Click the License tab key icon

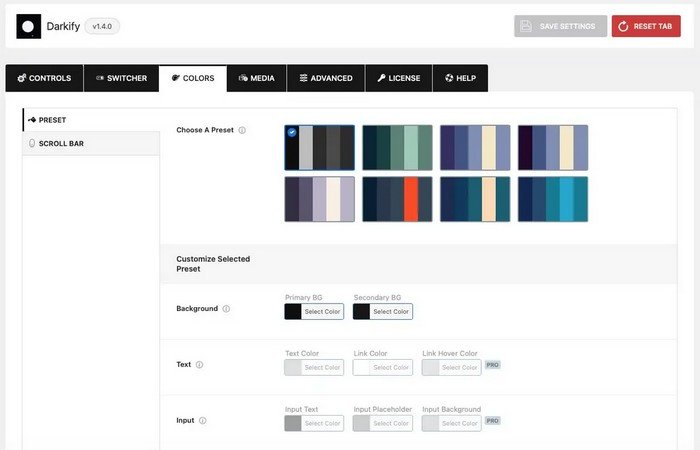click(x=381, y=78)
